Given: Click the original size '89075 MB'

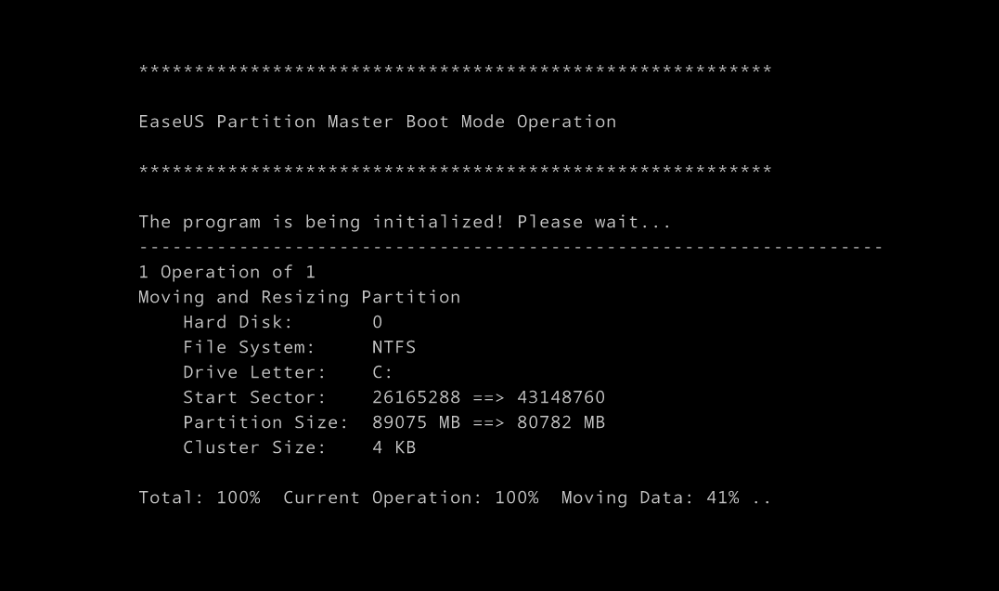Looking at the screenshot, I should pyautogui.click(x=416, y=422).
